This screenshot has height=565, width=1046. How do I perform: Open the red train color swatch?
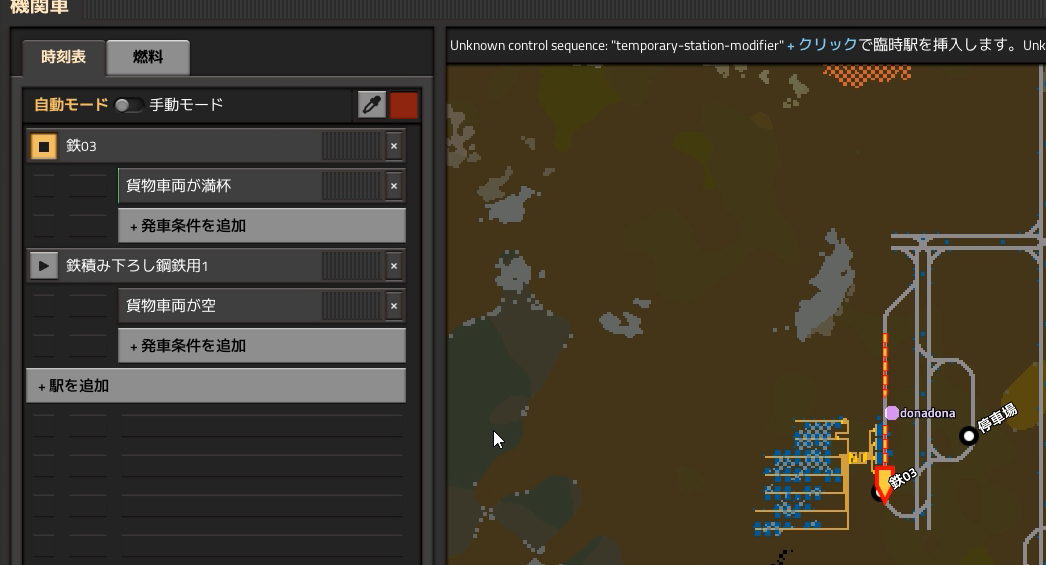pyautogui.click(x=404, y=105)
